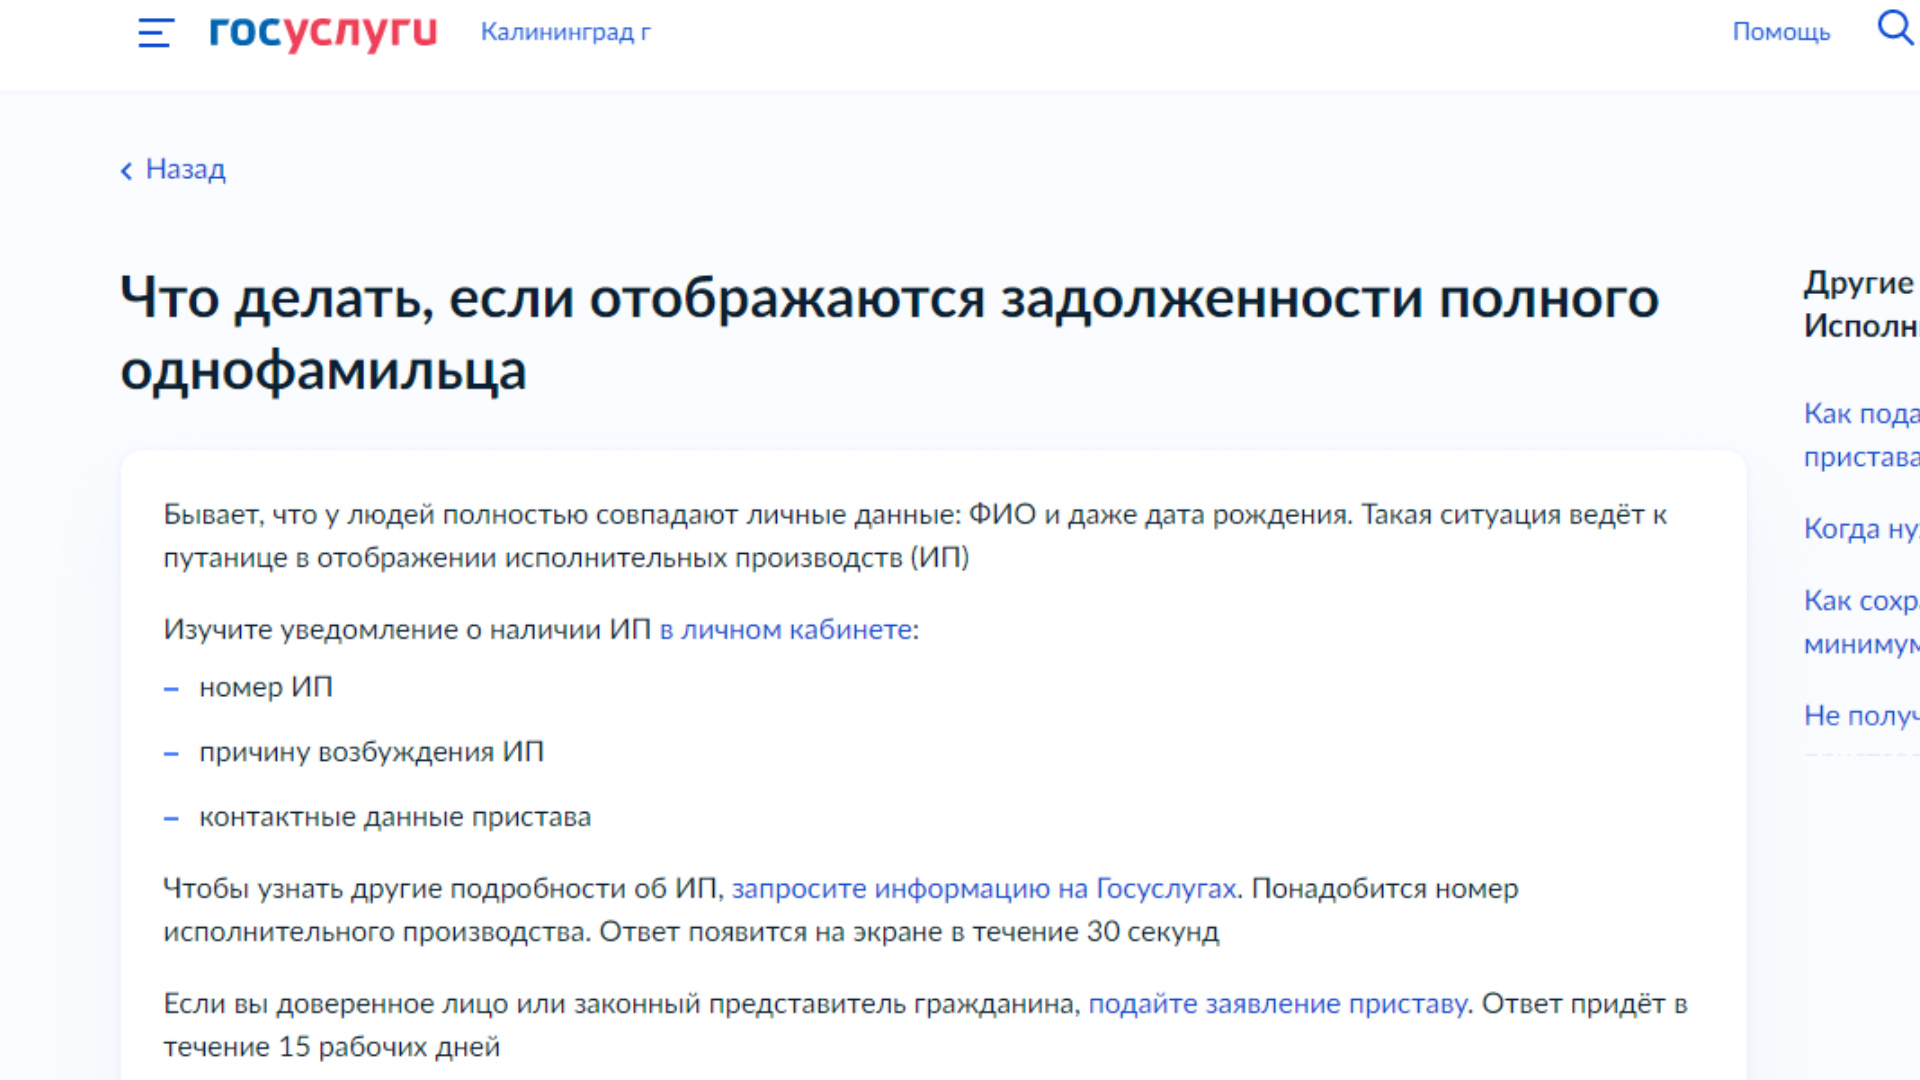This screenshot has width=1920, height=1080.
Task: Open sidebar link 'Когда ну...'
Action: [1861, 528]
